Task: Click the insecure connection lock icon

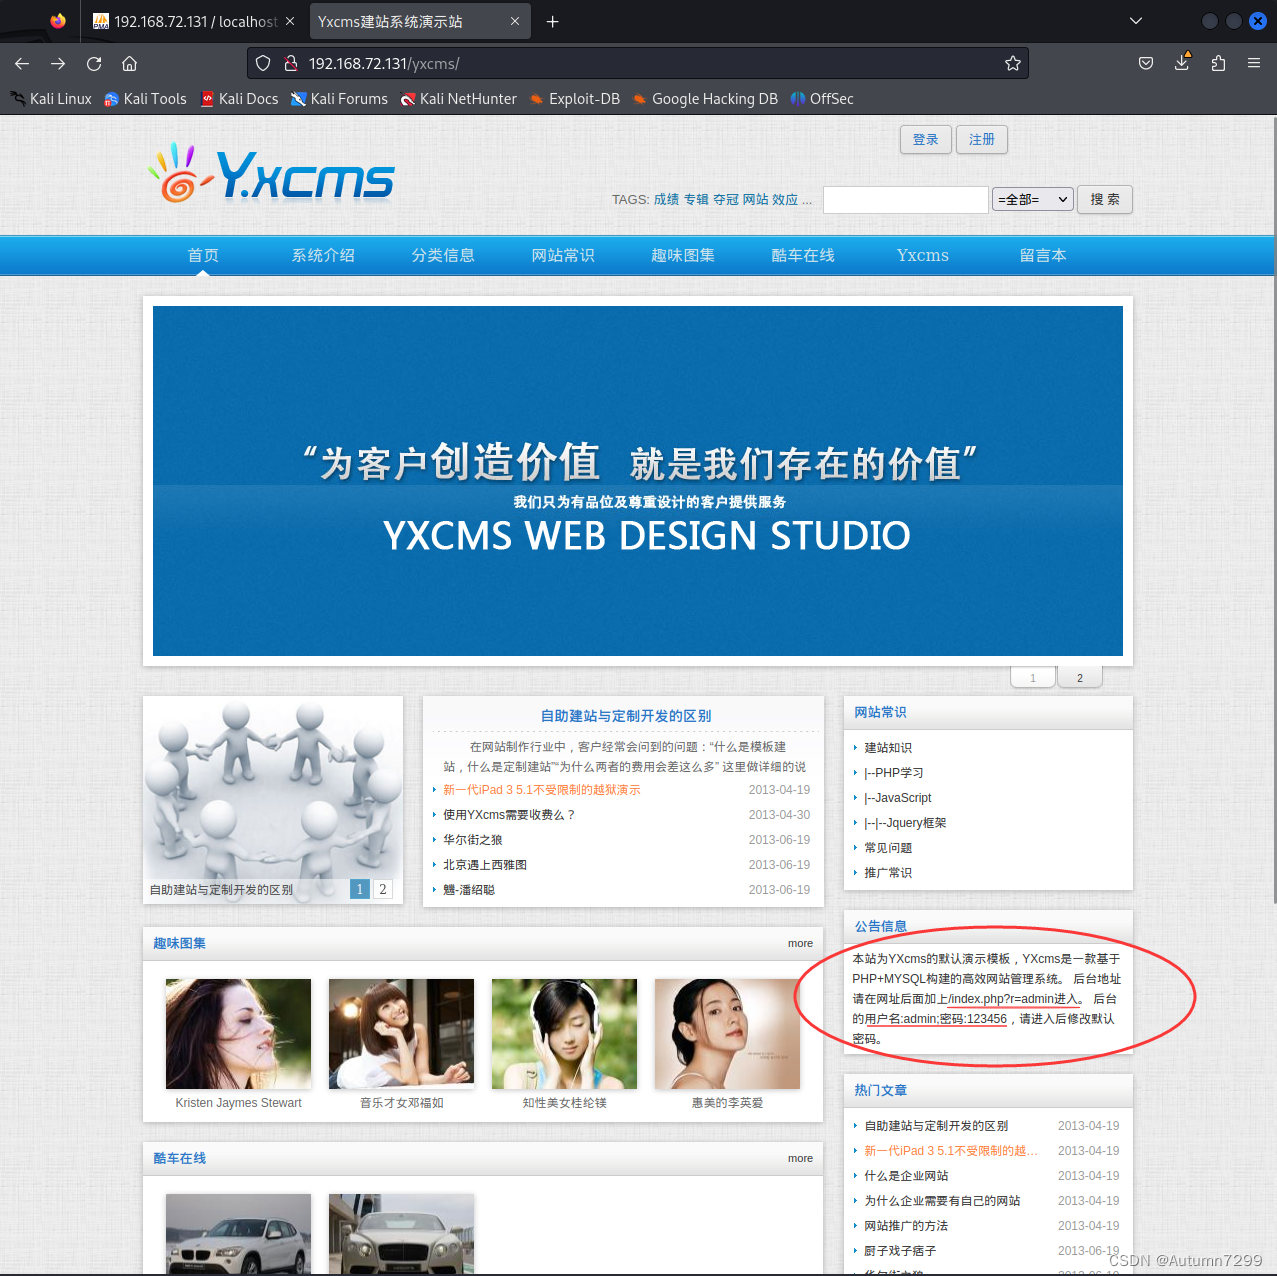Action: point(291,63)
